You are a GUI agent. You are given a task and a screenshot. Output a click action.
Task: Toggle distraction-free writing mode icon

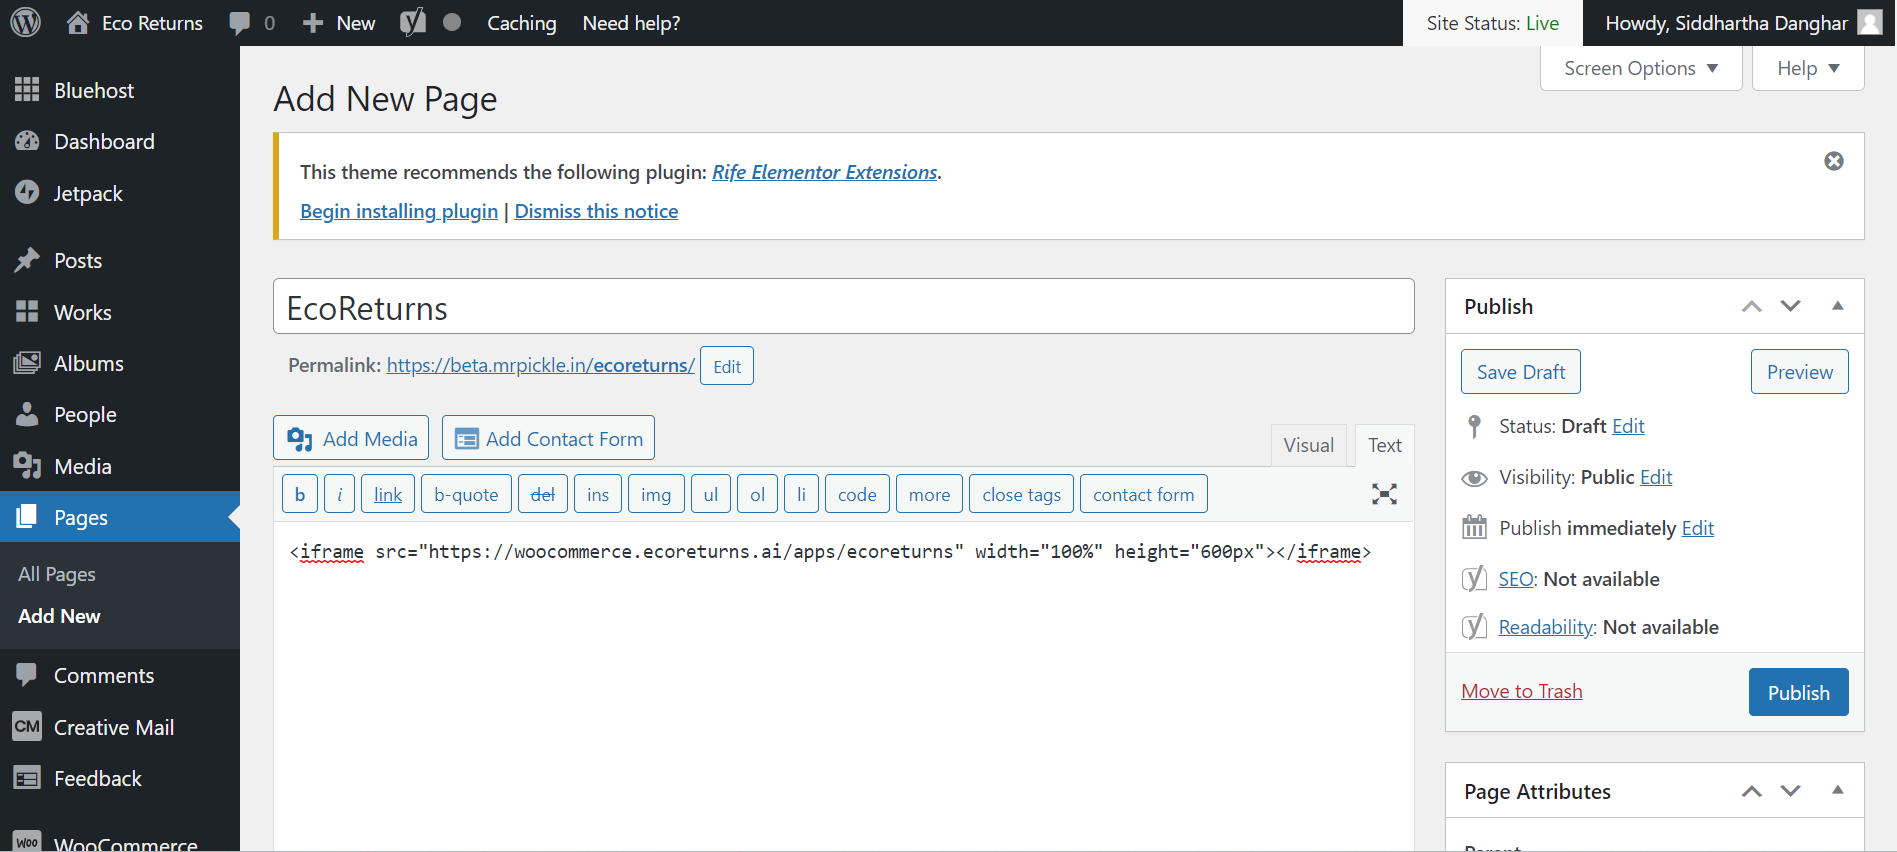pos(1384,494)
